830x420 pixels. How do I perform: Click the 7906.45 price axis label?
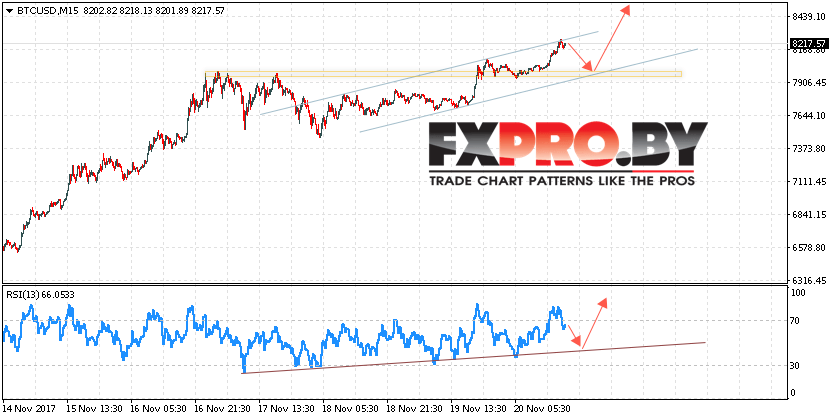pos(809,83)
